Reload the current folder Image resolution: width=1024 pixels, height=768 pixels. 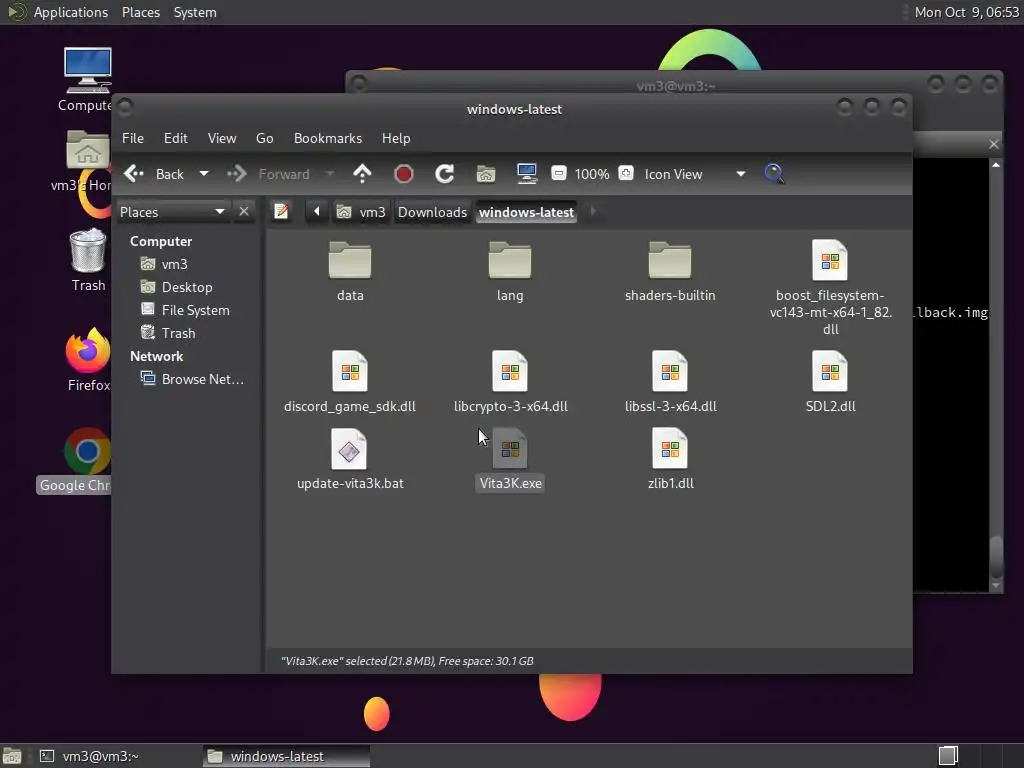[445, 174]
